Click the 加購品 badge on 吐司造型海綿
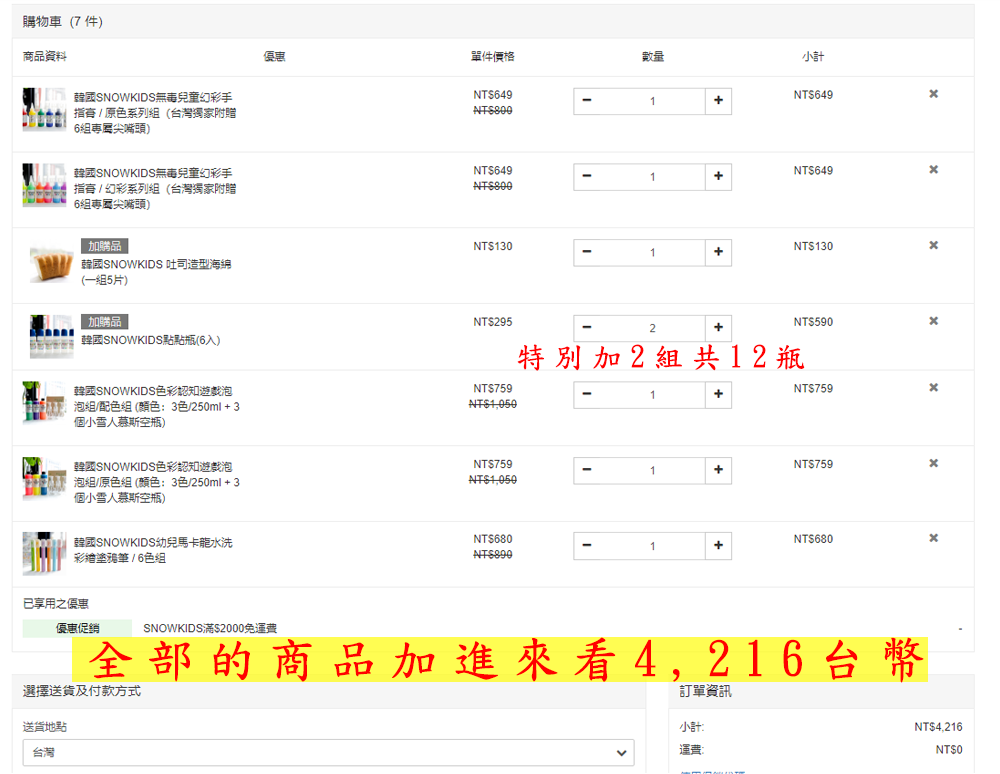 [105, 246]
